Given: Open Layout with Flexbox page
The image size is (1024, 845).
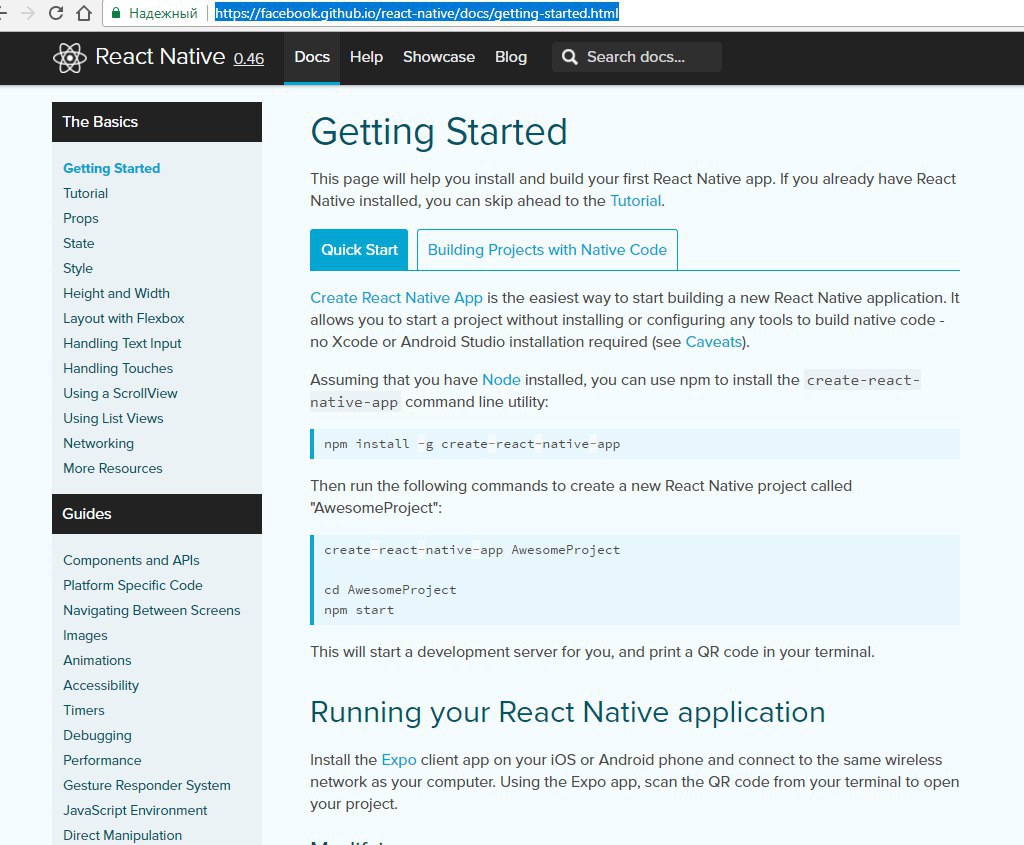Looking at the screenshot, I should (123, 319).
